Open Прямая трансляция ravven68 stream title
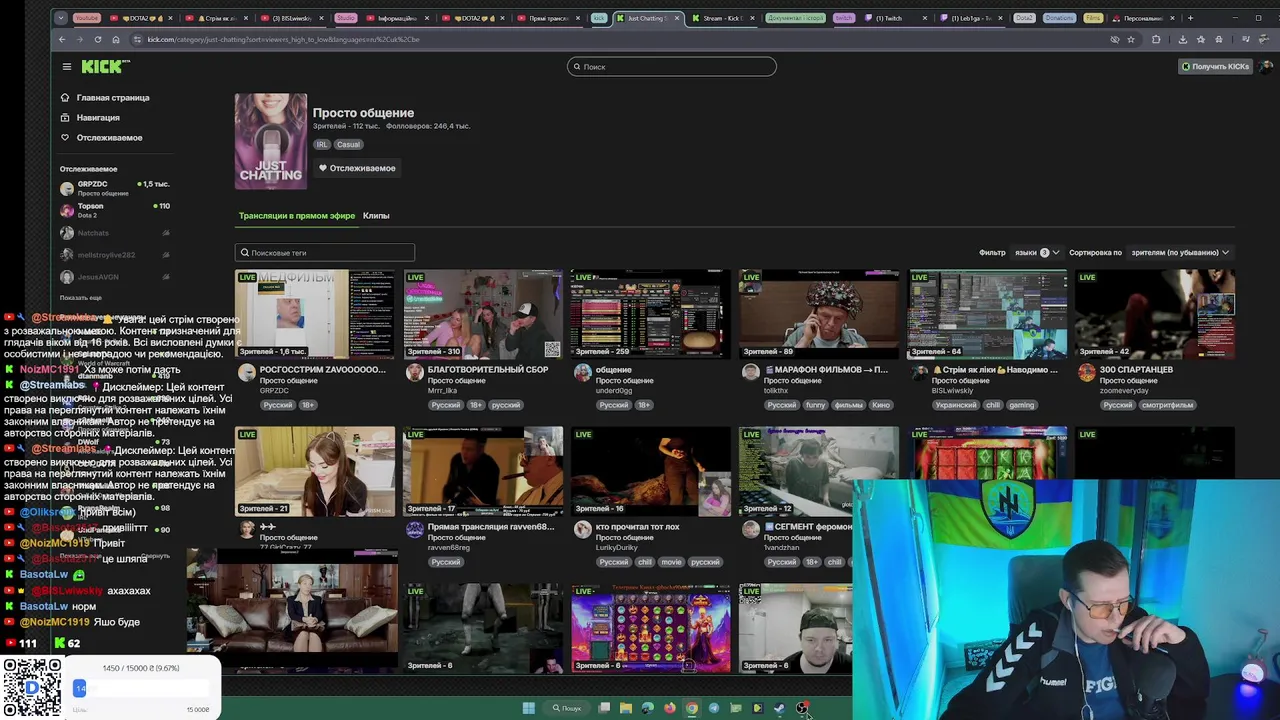This screenshot has width=1280, height=720. [490, 527]
